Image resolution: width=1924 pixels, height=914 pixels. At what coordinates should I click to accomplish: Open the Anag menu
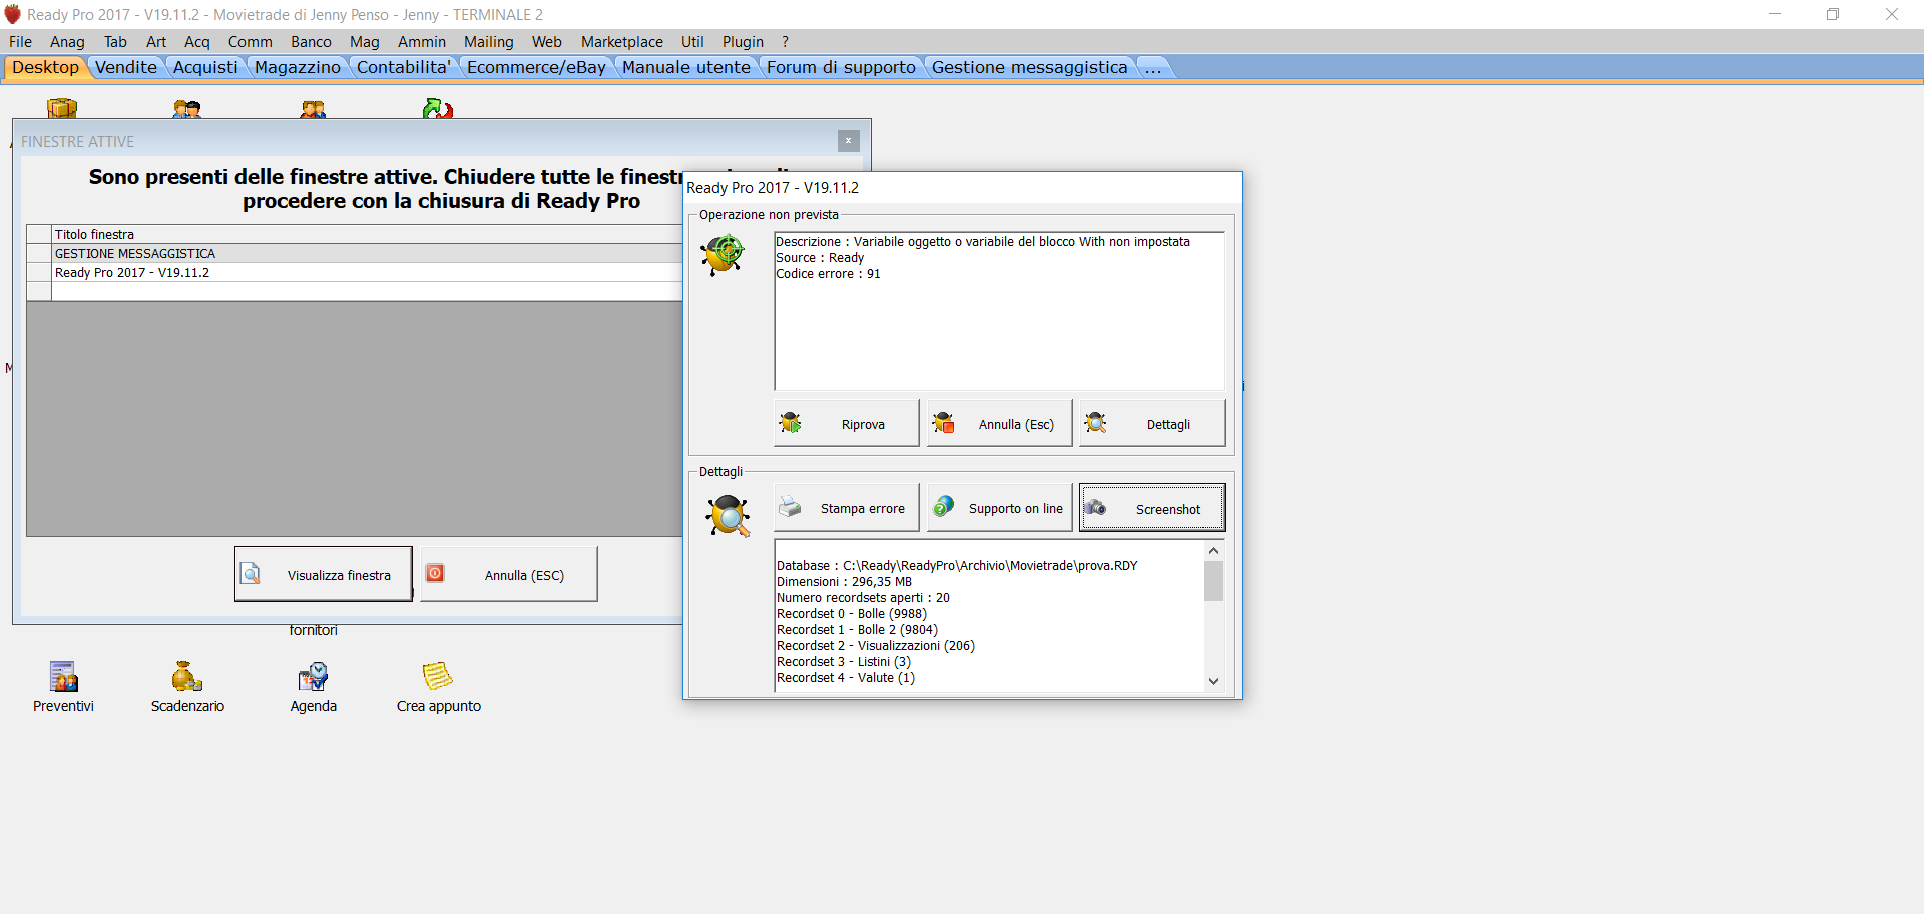(67, 41)
